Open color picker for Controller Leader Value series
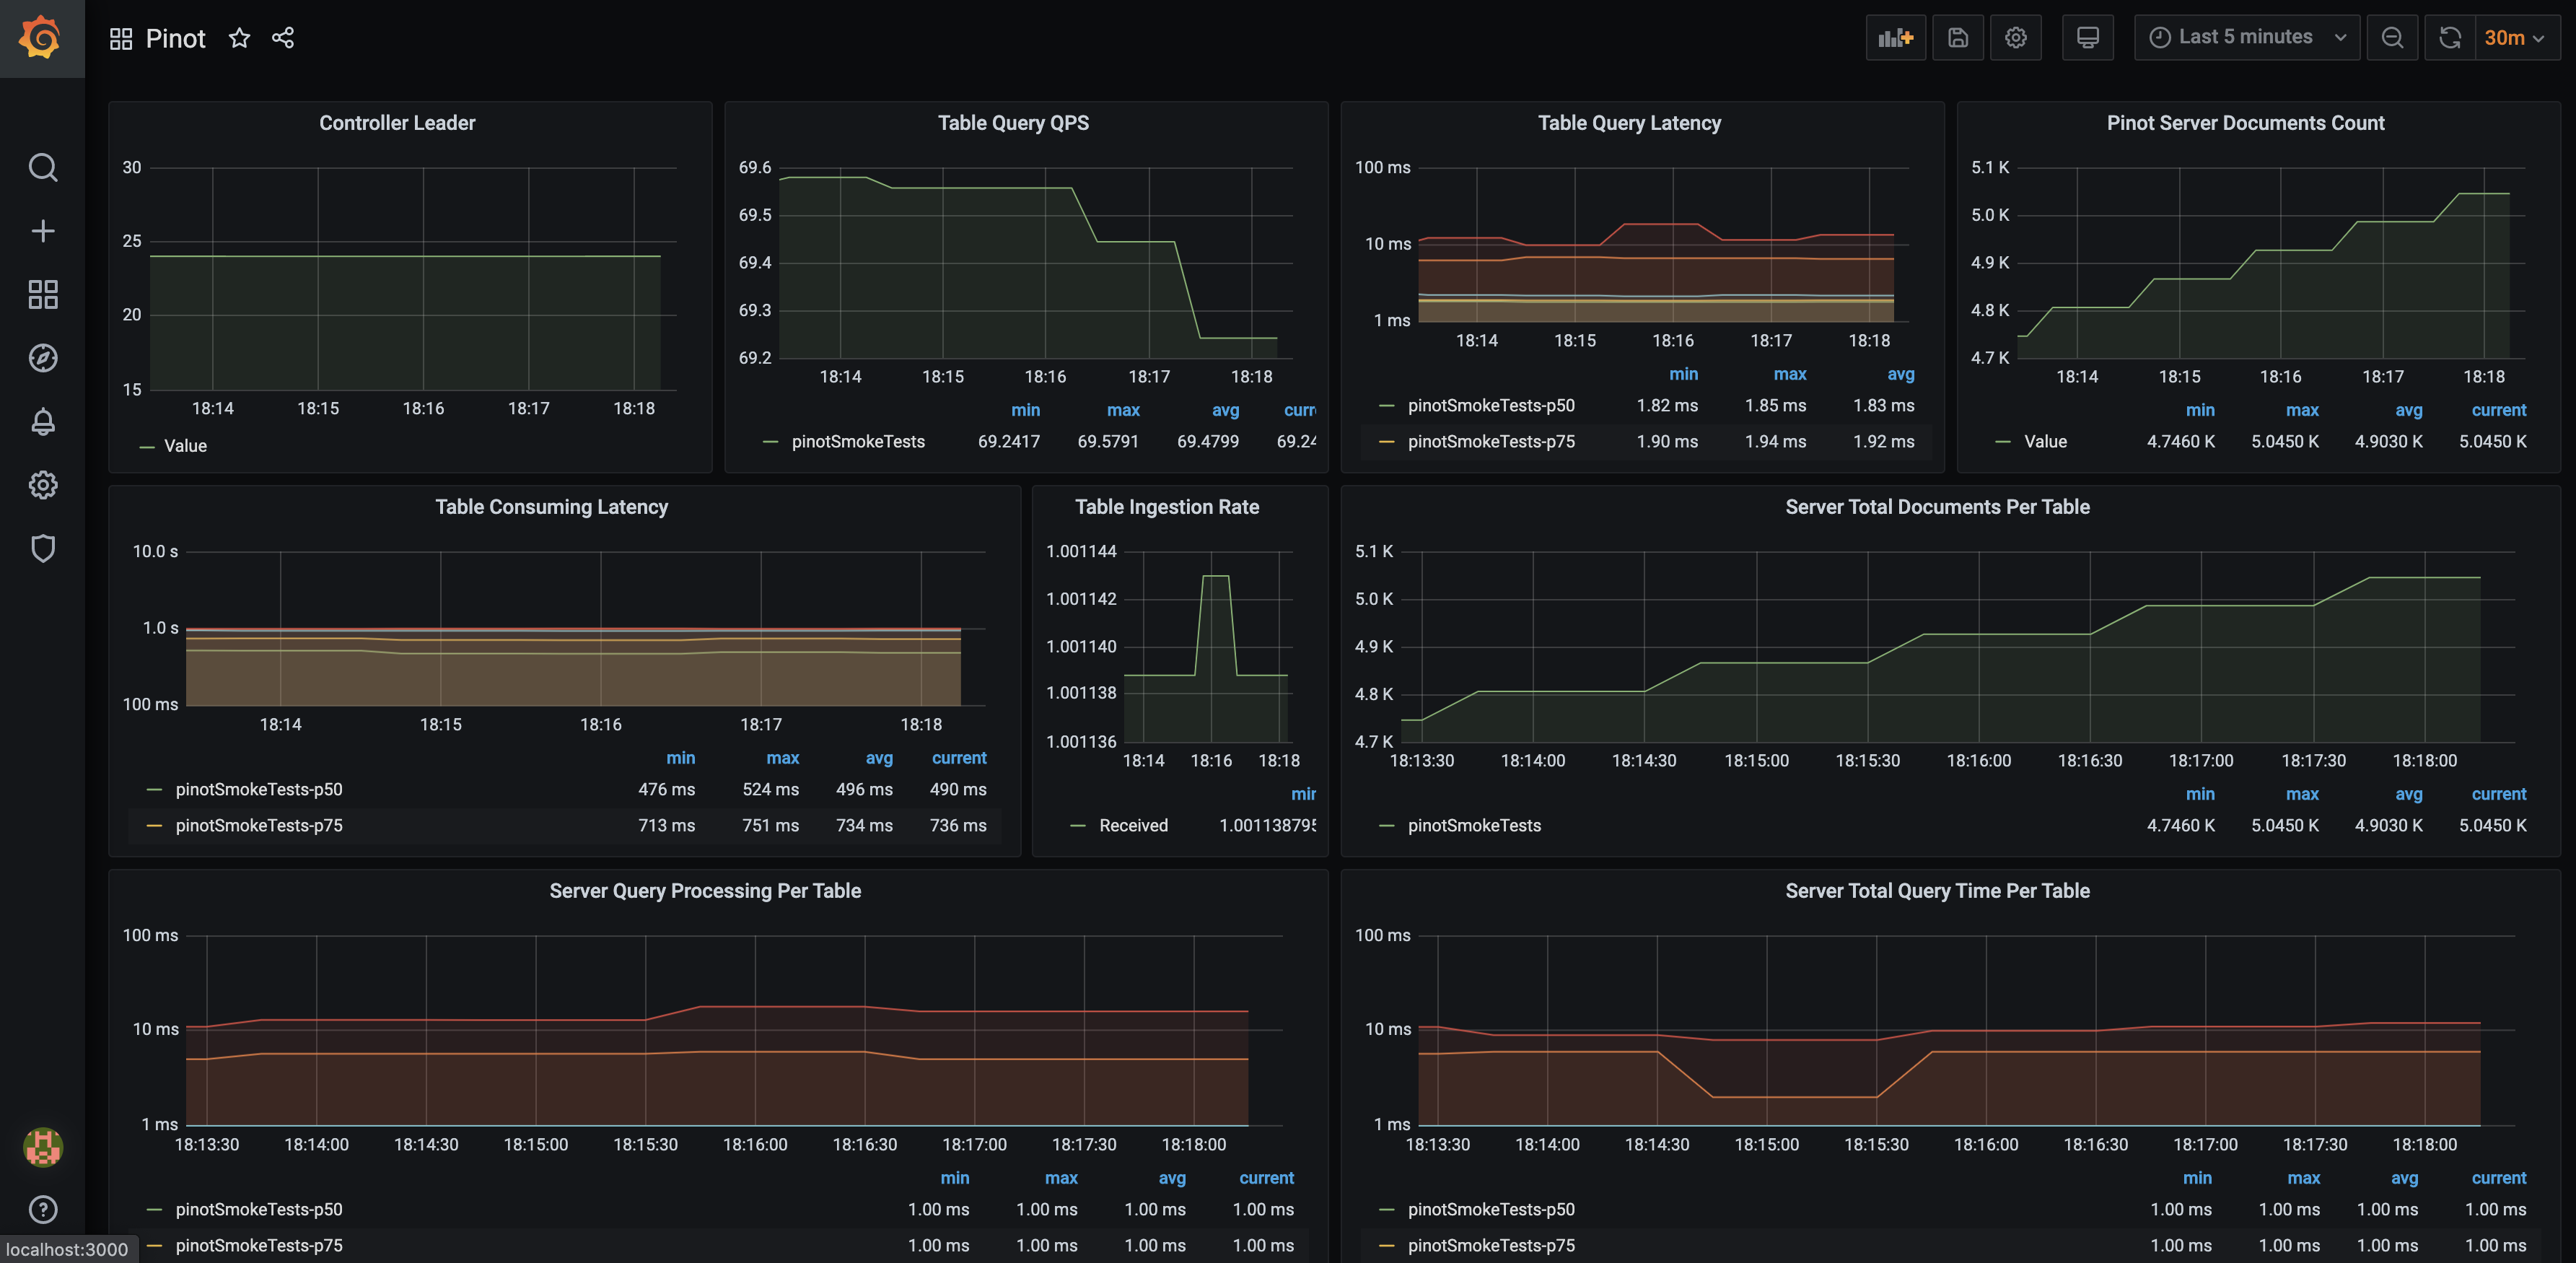This screenshot has height=1263, width=2576. [x=147, y=447]
